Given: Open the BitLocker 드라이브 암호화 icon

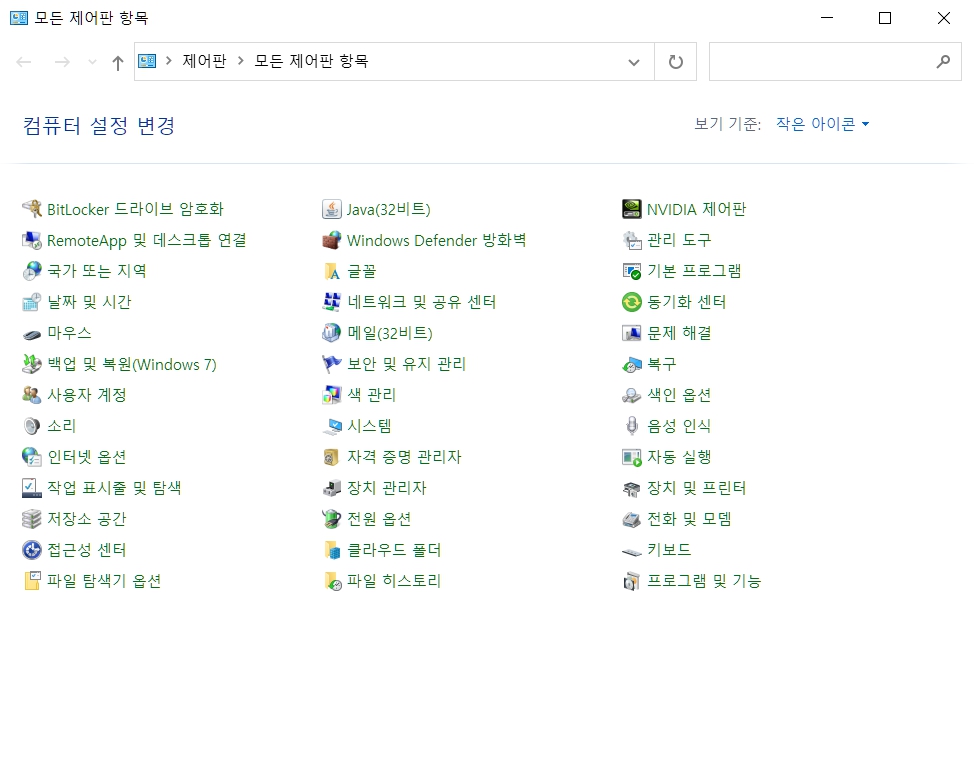Looking at the screenshot, I should click(x=32, y=209).
